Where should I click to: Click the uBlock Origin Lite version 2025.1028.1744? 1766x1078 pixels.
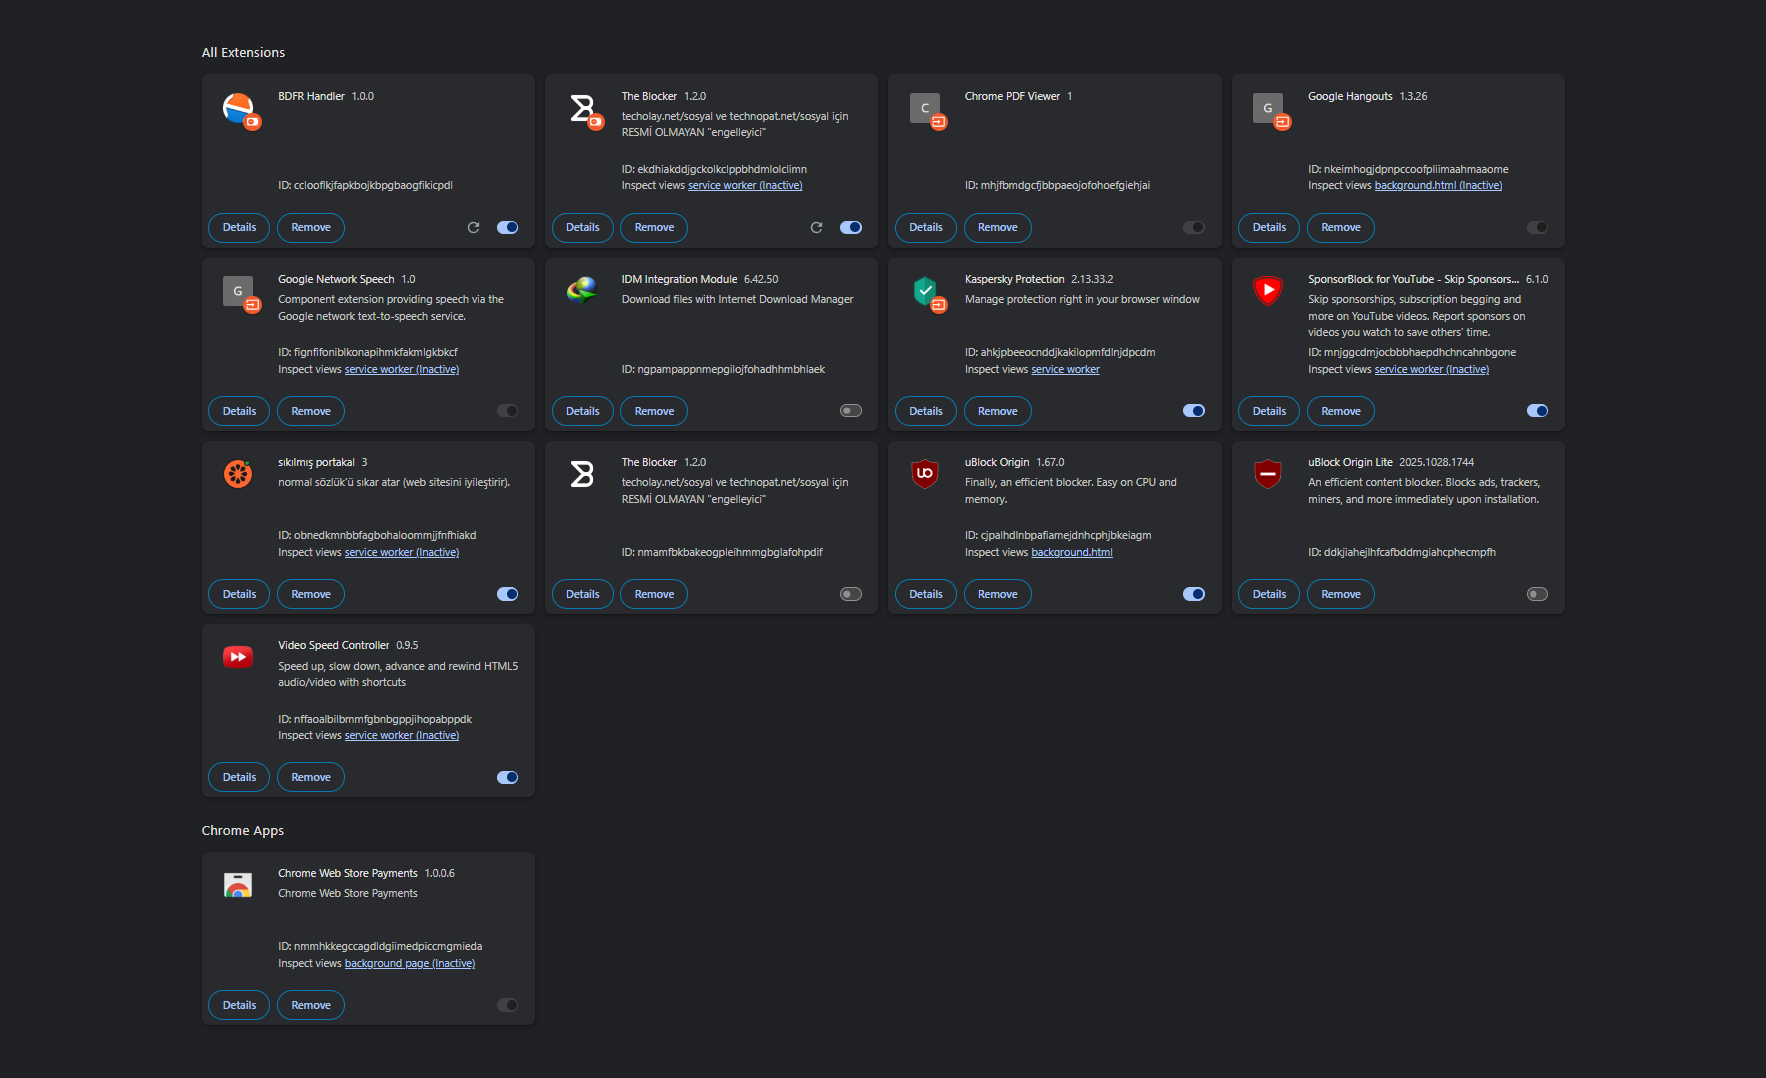click(x=1436, y=463)
